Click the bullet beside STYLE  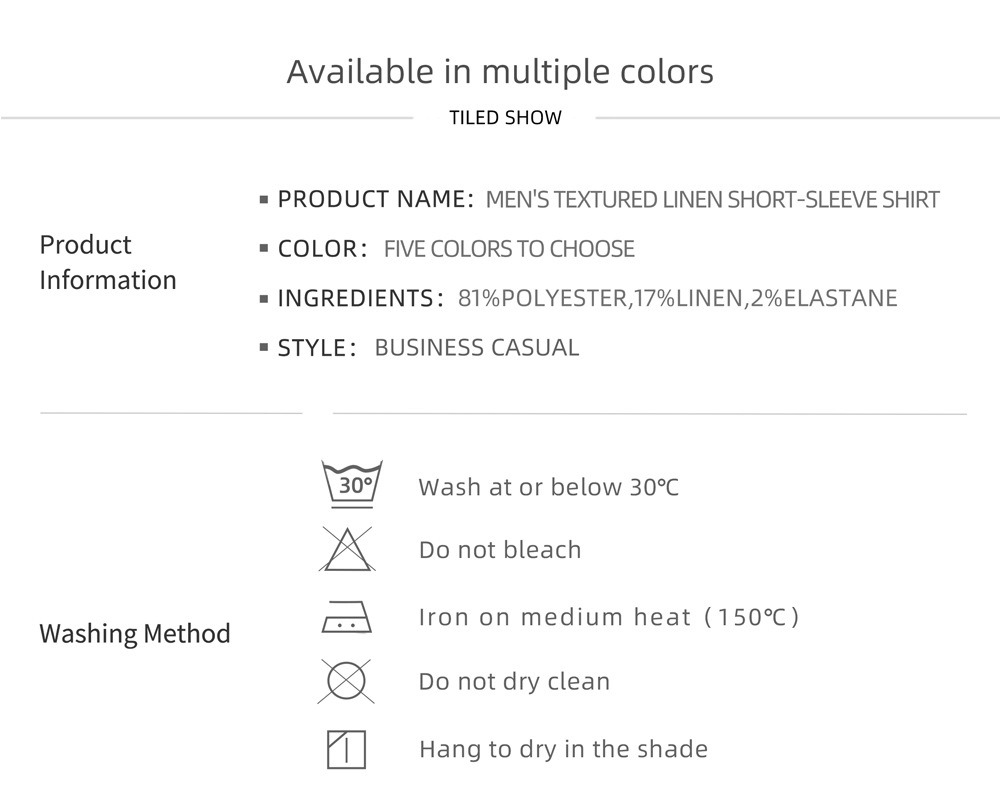pyautogui.click(x=264, y=348)
